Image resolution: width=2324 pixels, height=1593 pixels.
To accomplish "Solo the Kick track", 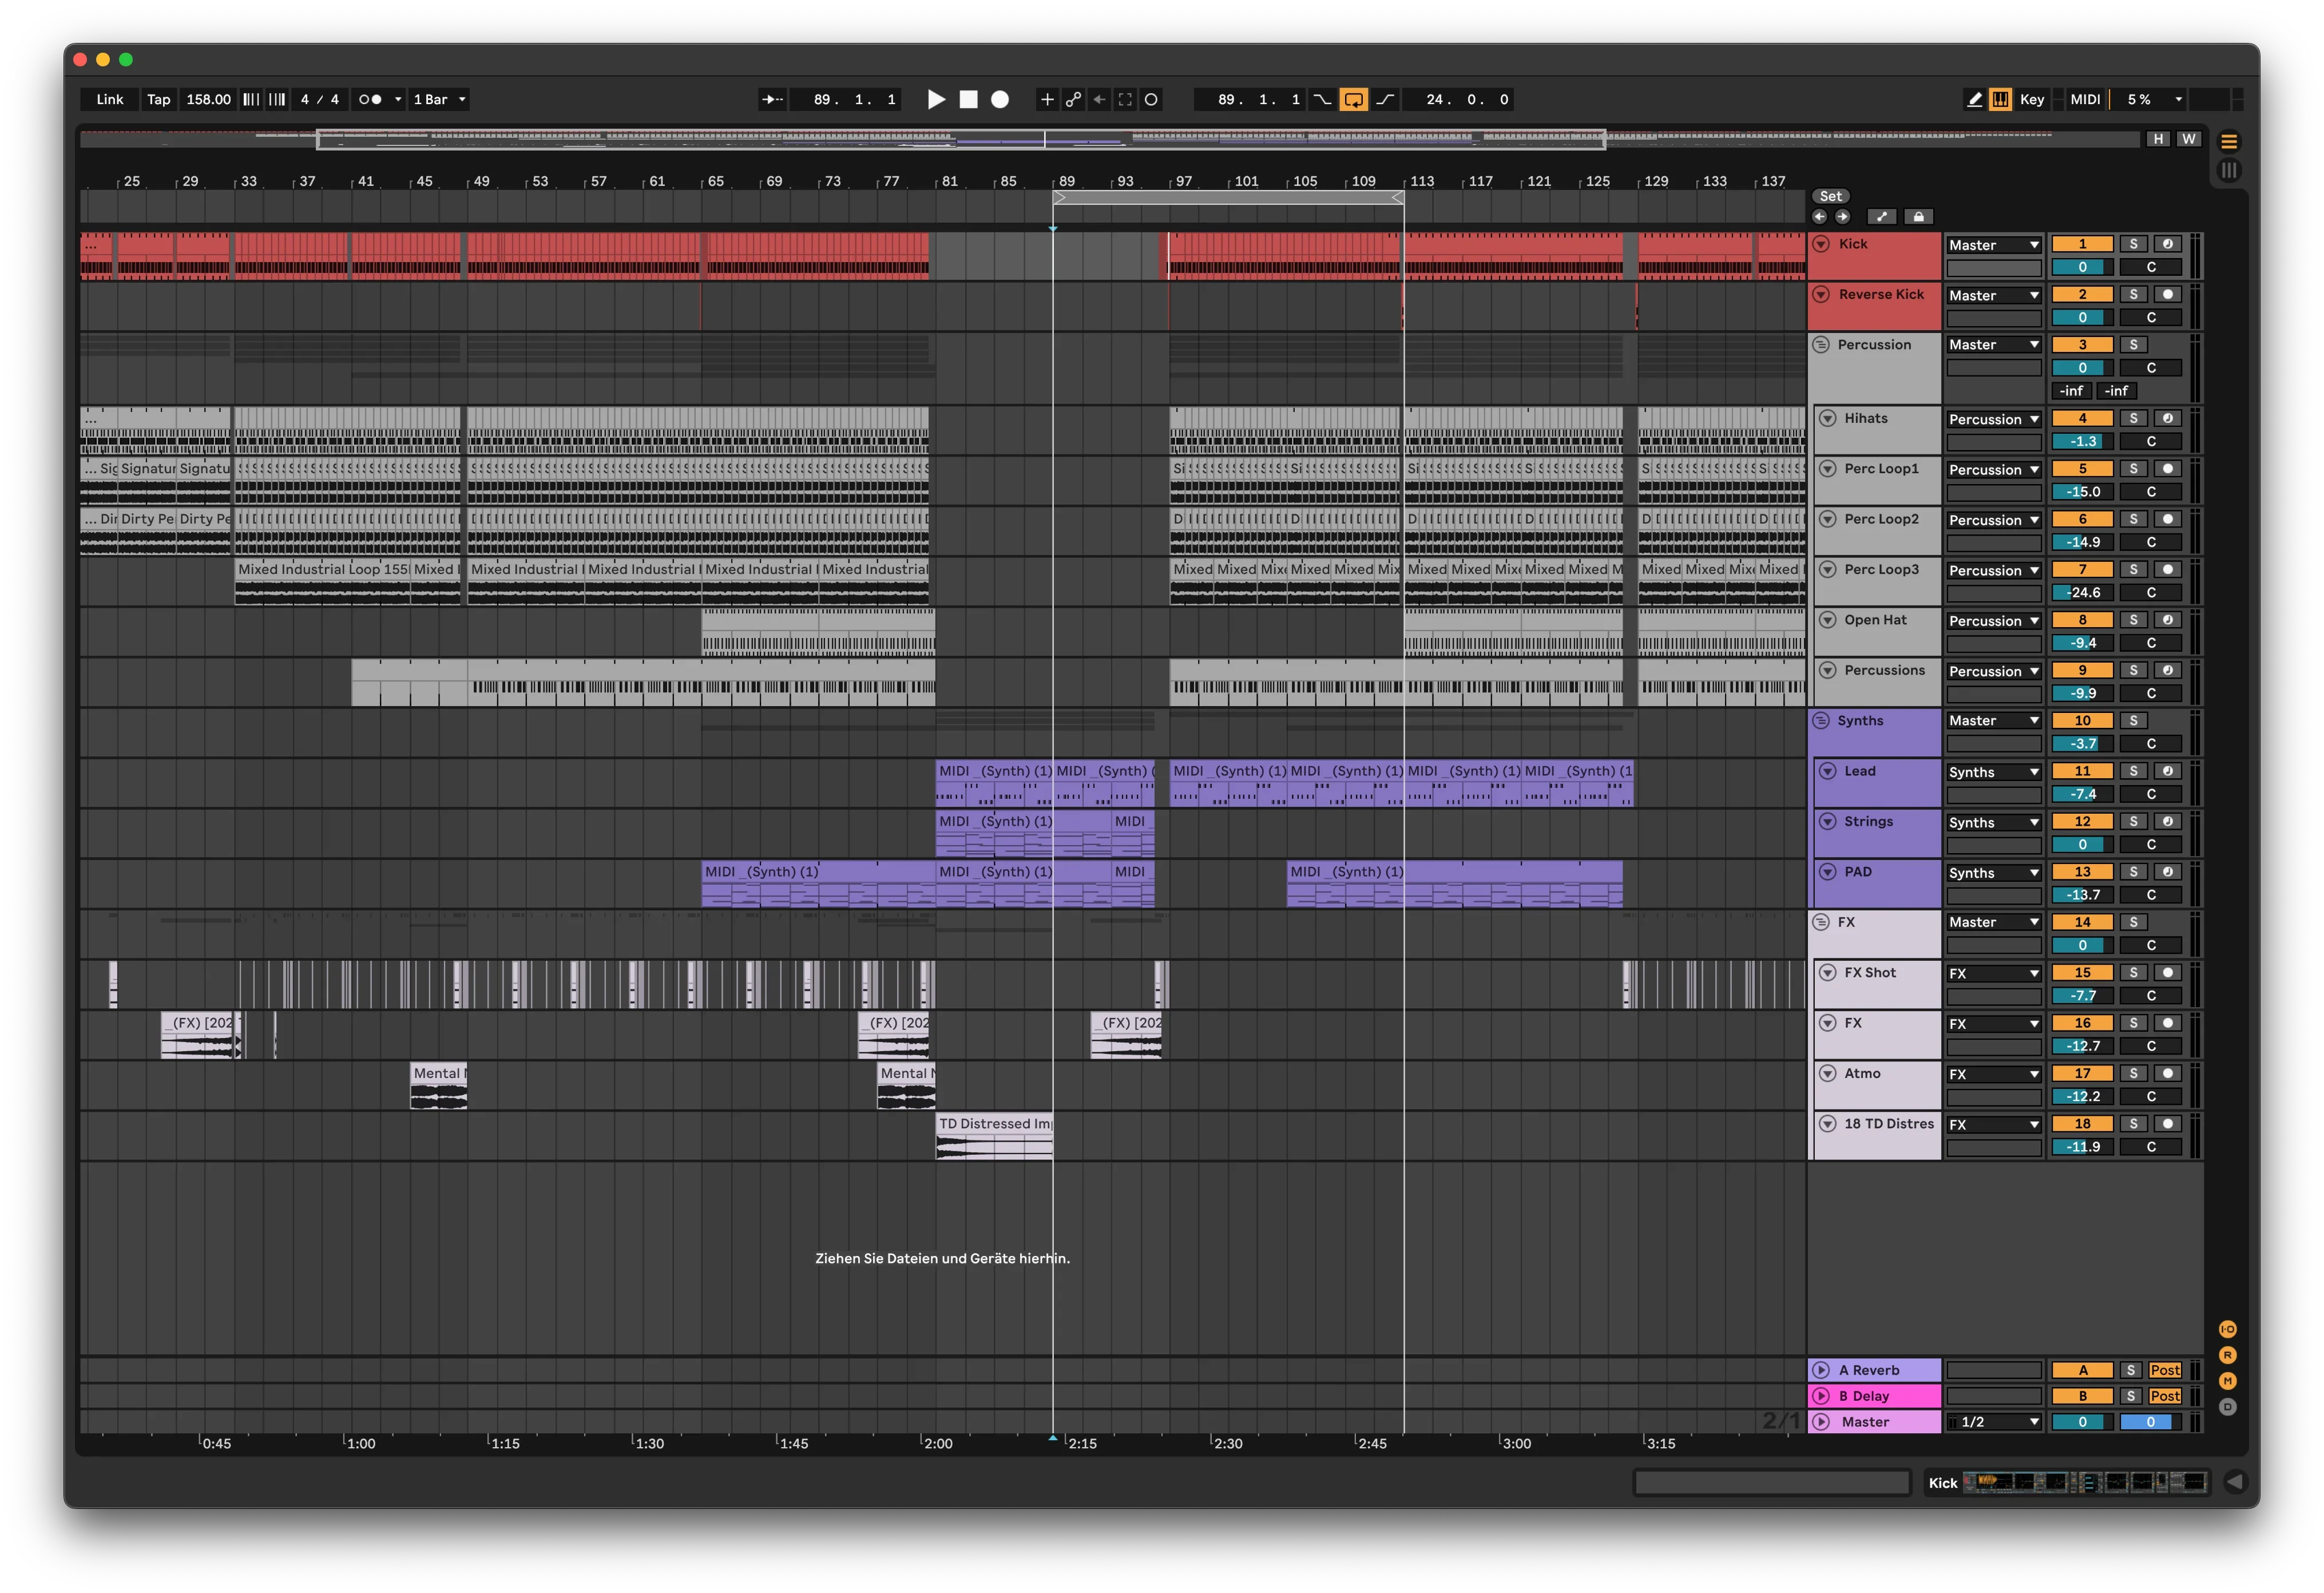I will pos(2133,244).
